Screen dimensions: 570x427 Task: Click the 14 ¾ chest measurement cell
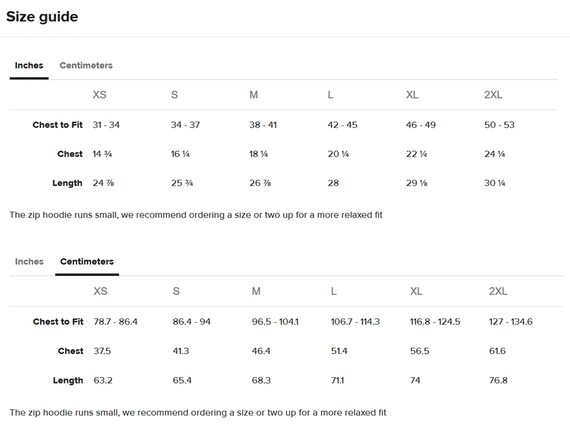[102, 154]
